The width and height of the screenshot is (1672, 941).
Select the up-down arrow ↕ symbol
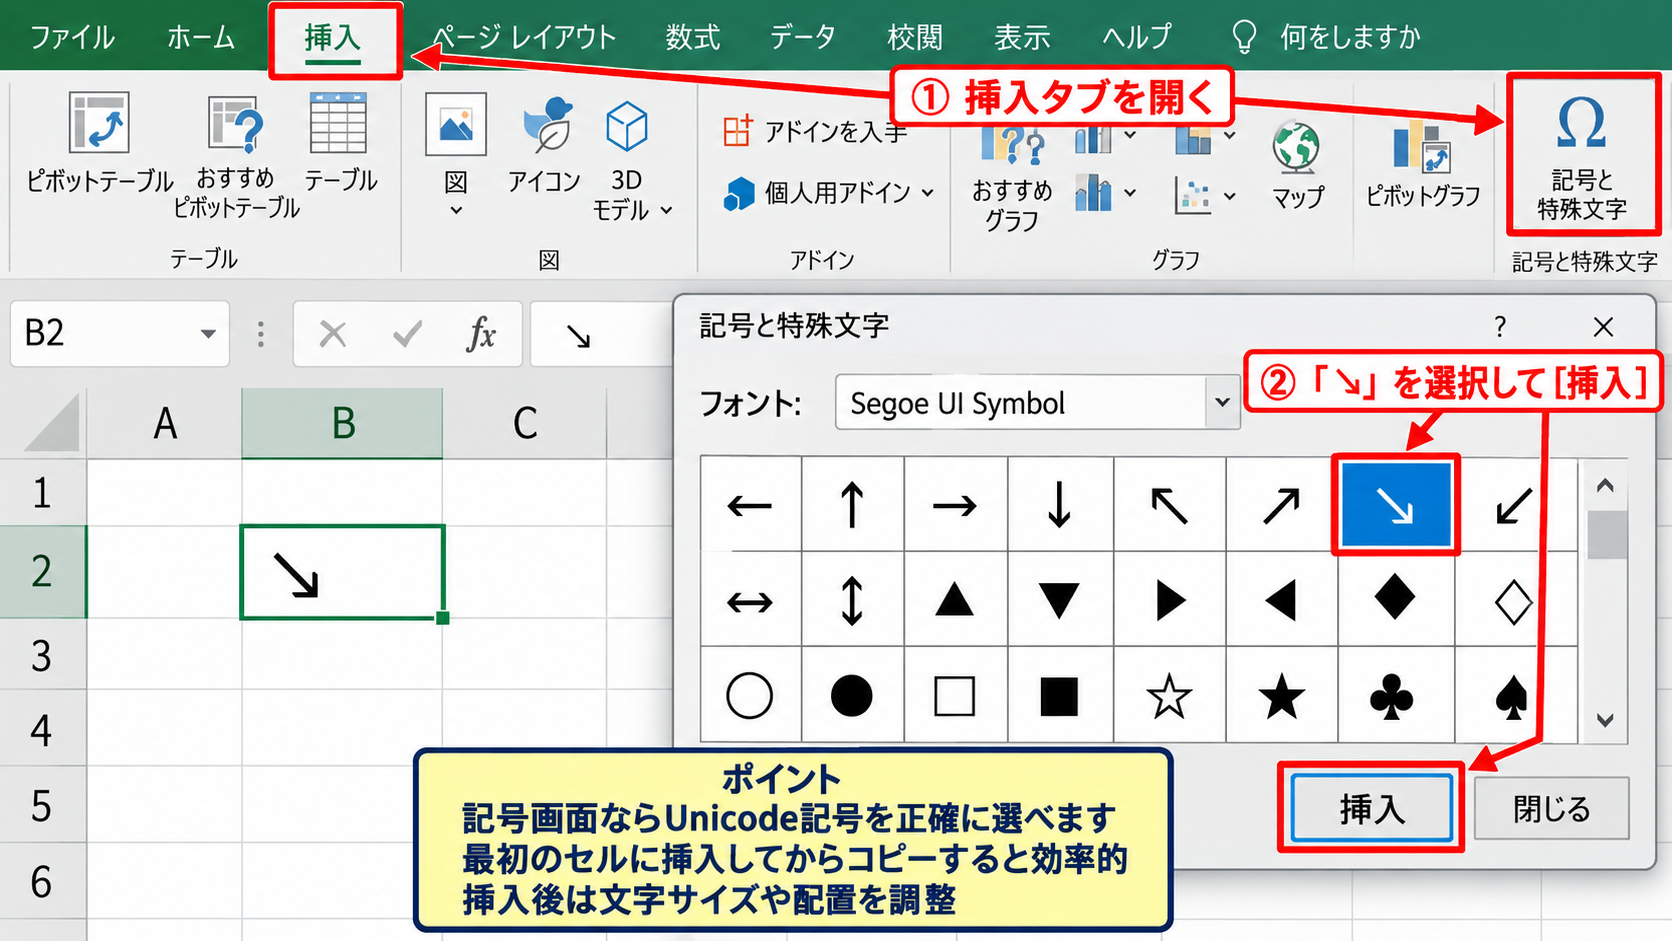(853, 601)
